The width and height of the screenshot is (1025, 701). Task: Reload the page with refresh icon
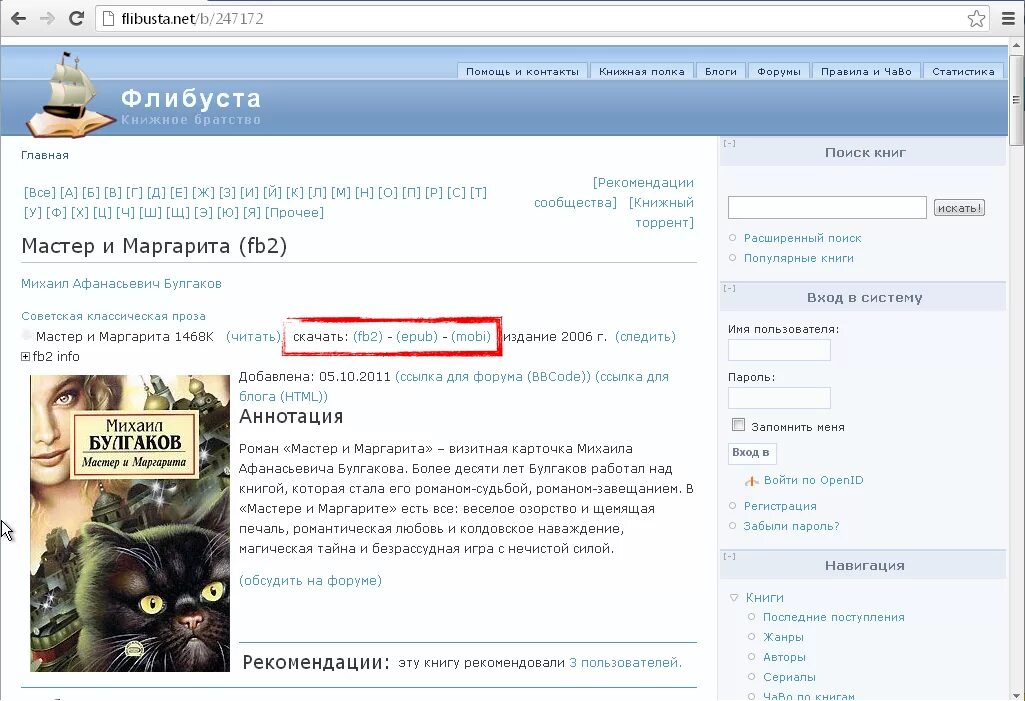coord(76,18)
